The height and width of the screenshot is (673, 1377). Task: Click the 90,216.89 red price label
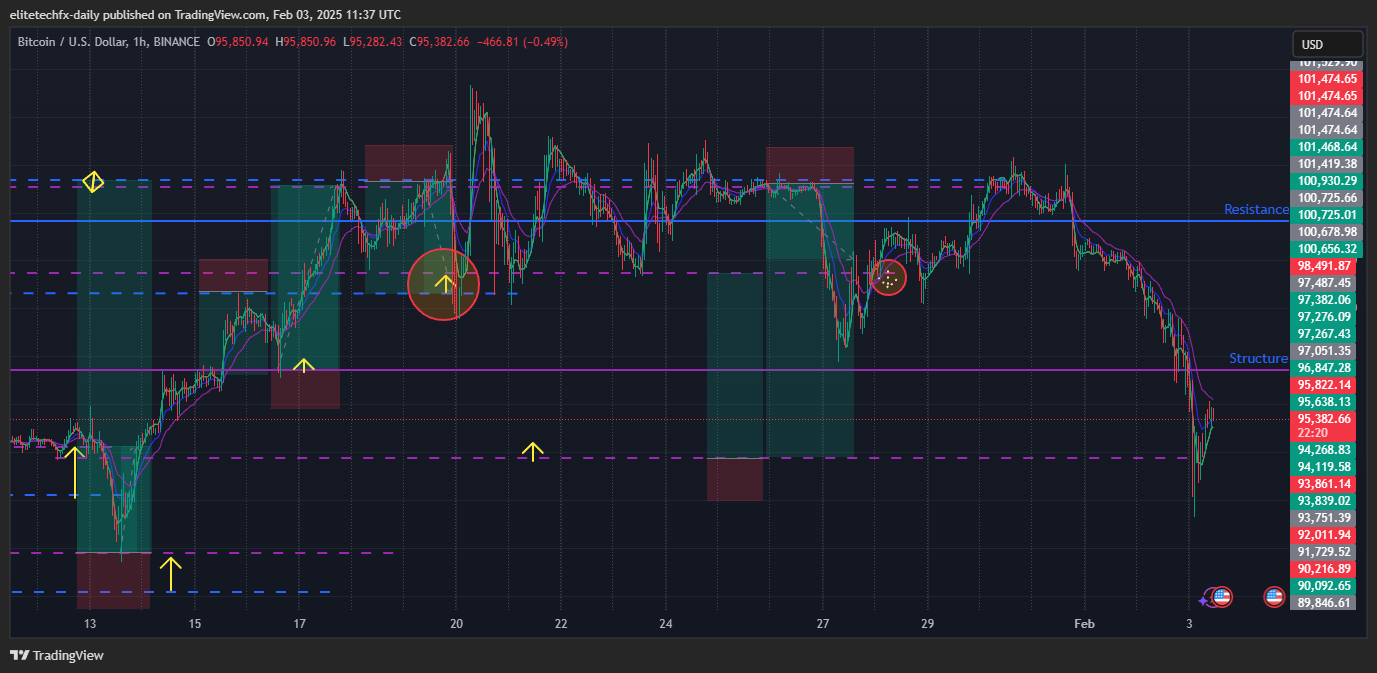pos(1325,568)
